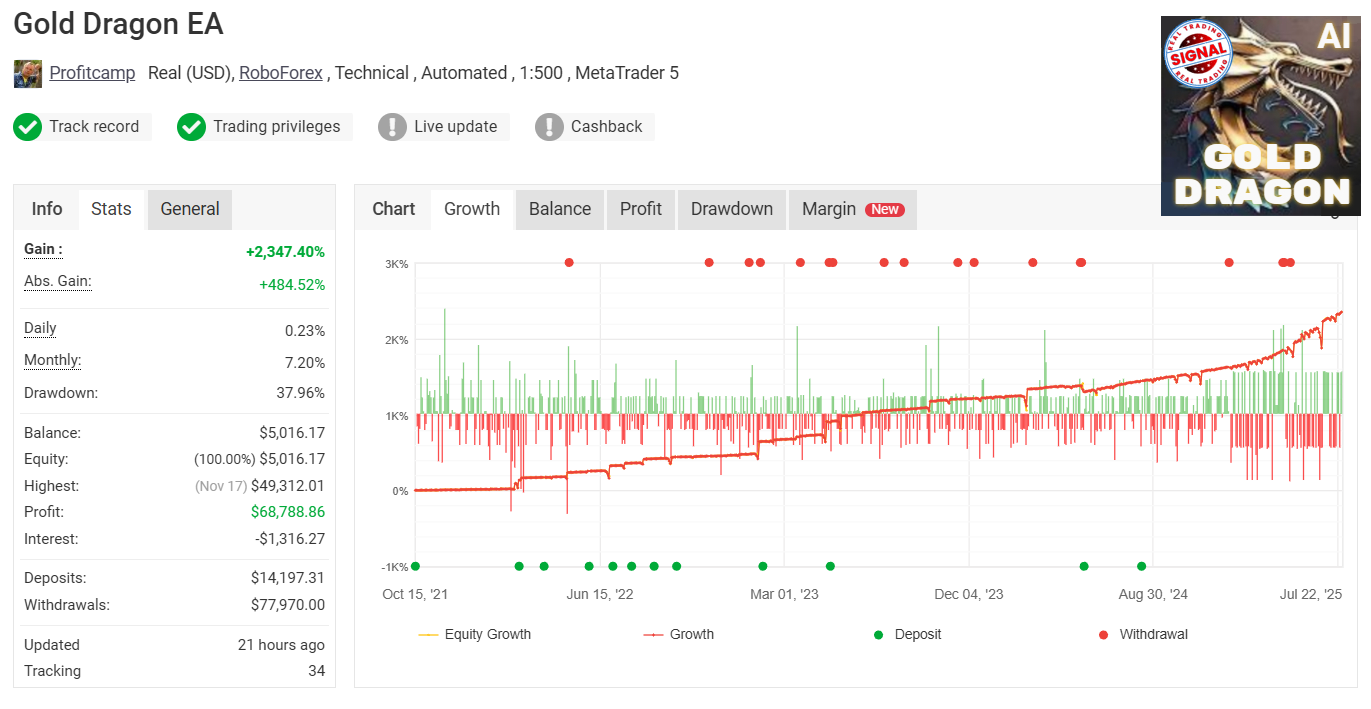1371x709 pixels.
Task: Click the Live update exclamation icon
Action: (x=392, y=127)
